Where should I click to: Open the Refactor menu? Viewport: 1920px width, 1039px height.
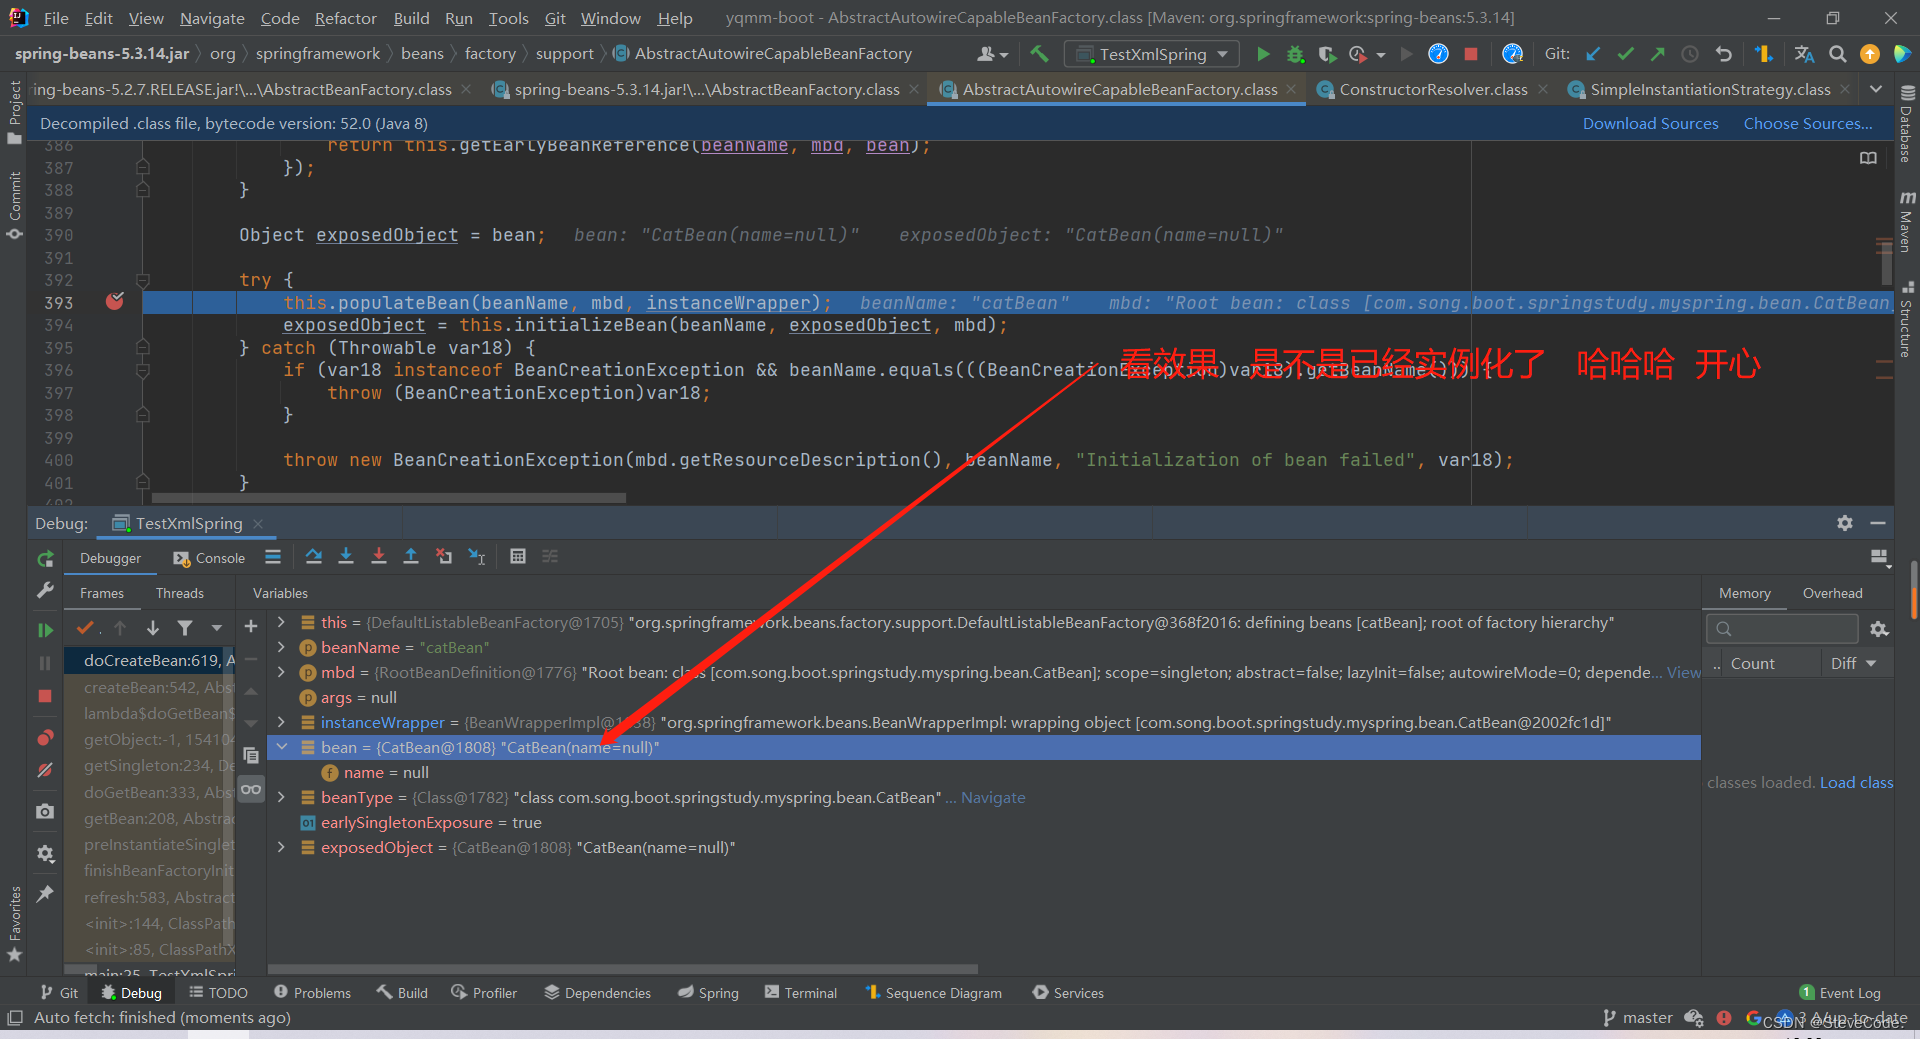[345, 18]
